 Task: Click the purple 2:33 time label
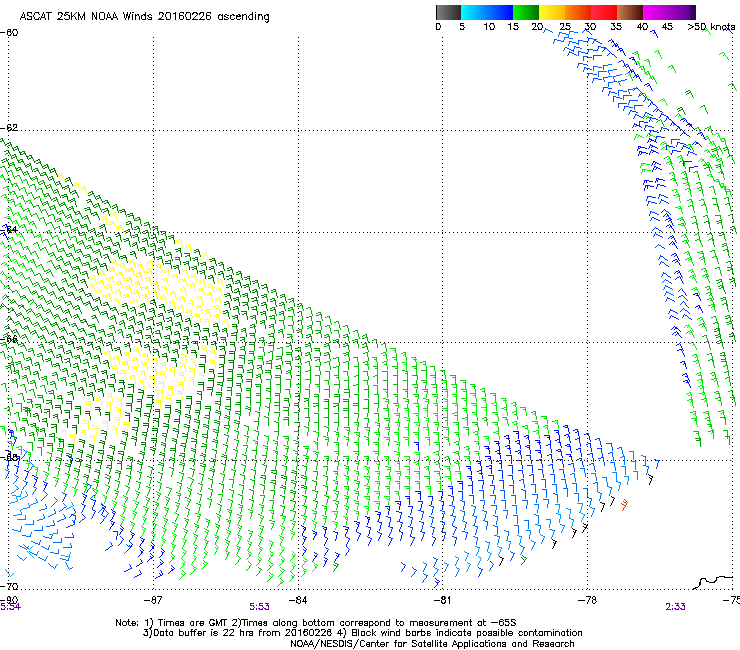pos(675,607)
